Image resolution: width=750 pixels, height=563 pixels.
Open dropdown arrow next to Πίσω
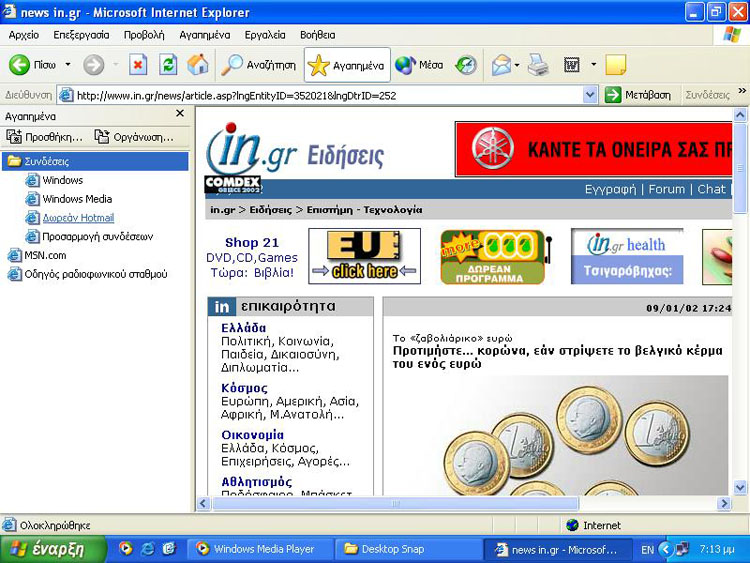coord(68,64)
